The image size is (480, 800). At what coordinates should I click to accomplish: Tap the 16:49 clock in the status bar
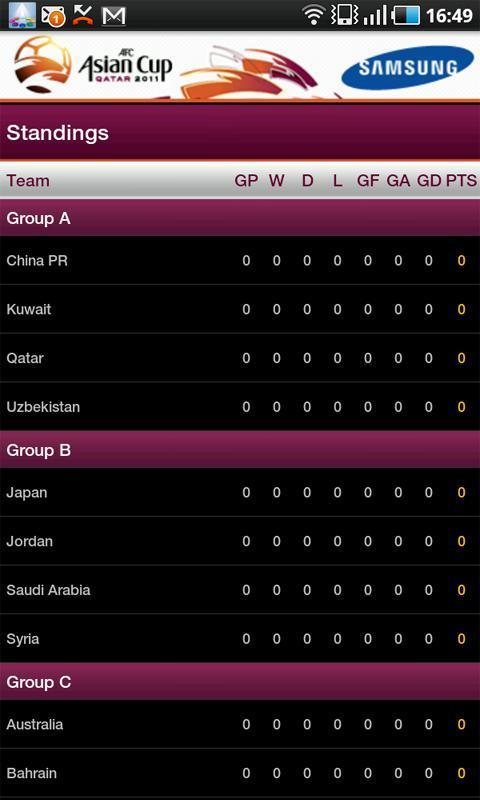[x=449, y=16]
